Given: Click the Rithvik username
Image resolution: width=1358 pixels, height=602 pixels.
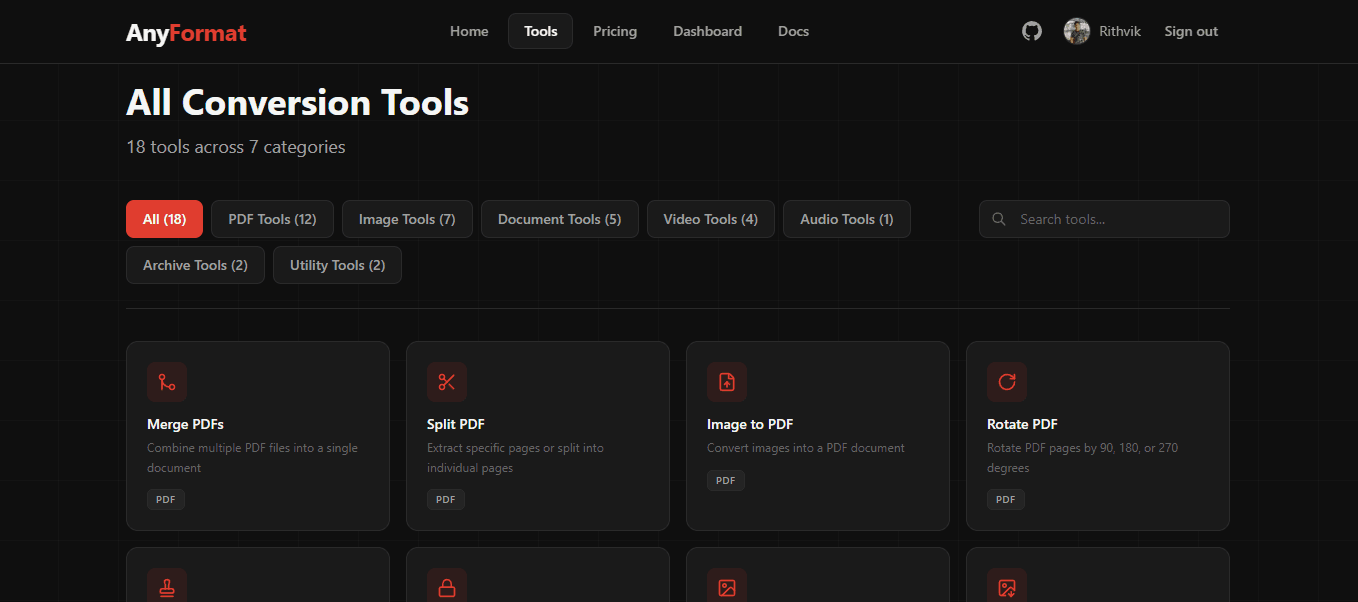Looking at the screenshot, I should 1120,31.
